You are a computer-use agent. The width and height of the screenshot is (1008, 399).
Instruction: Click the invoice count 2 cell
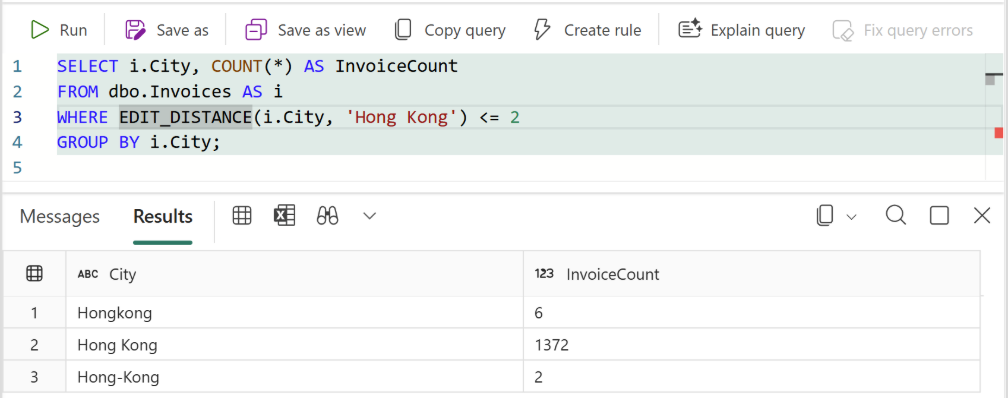tap(752, 377)
